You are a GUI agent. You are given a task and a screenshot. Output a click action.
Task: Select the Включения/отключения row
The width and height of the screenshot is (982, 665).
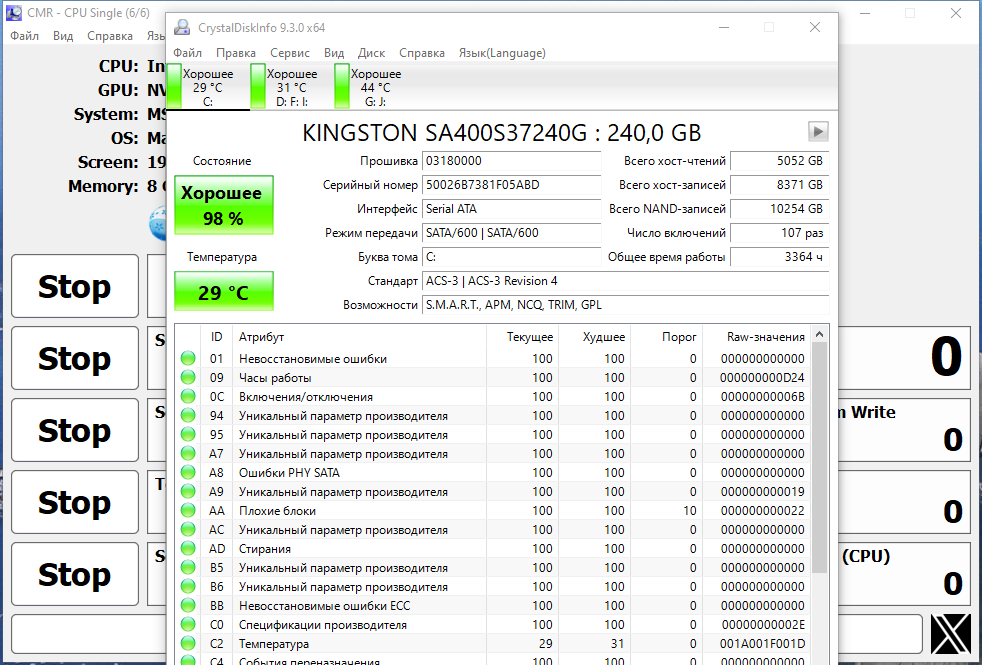(x=492, y=396)
